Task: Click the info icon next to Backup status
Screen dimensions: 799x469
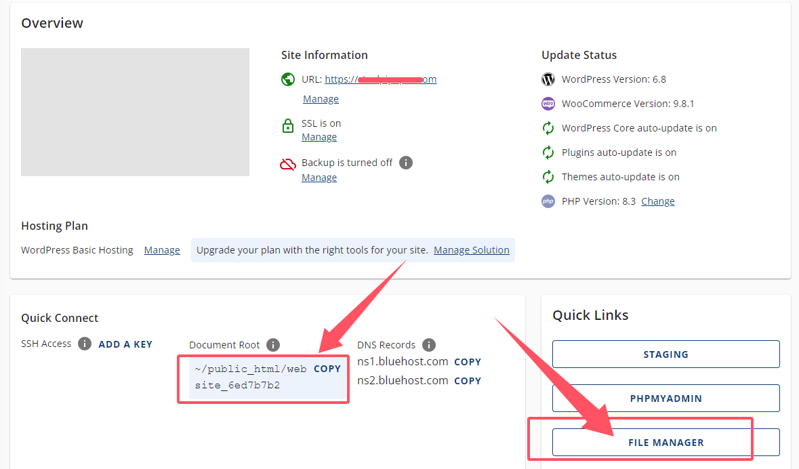Action: click(406, 163)
